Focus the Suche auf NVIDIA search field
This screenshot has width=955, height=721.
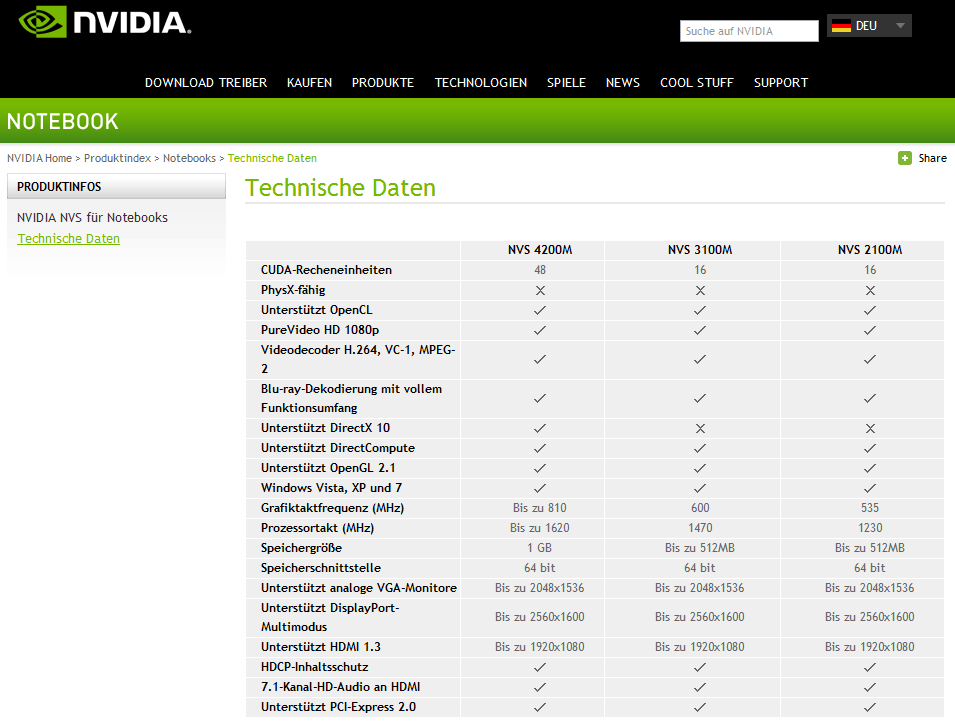click(x=749, y=31)
